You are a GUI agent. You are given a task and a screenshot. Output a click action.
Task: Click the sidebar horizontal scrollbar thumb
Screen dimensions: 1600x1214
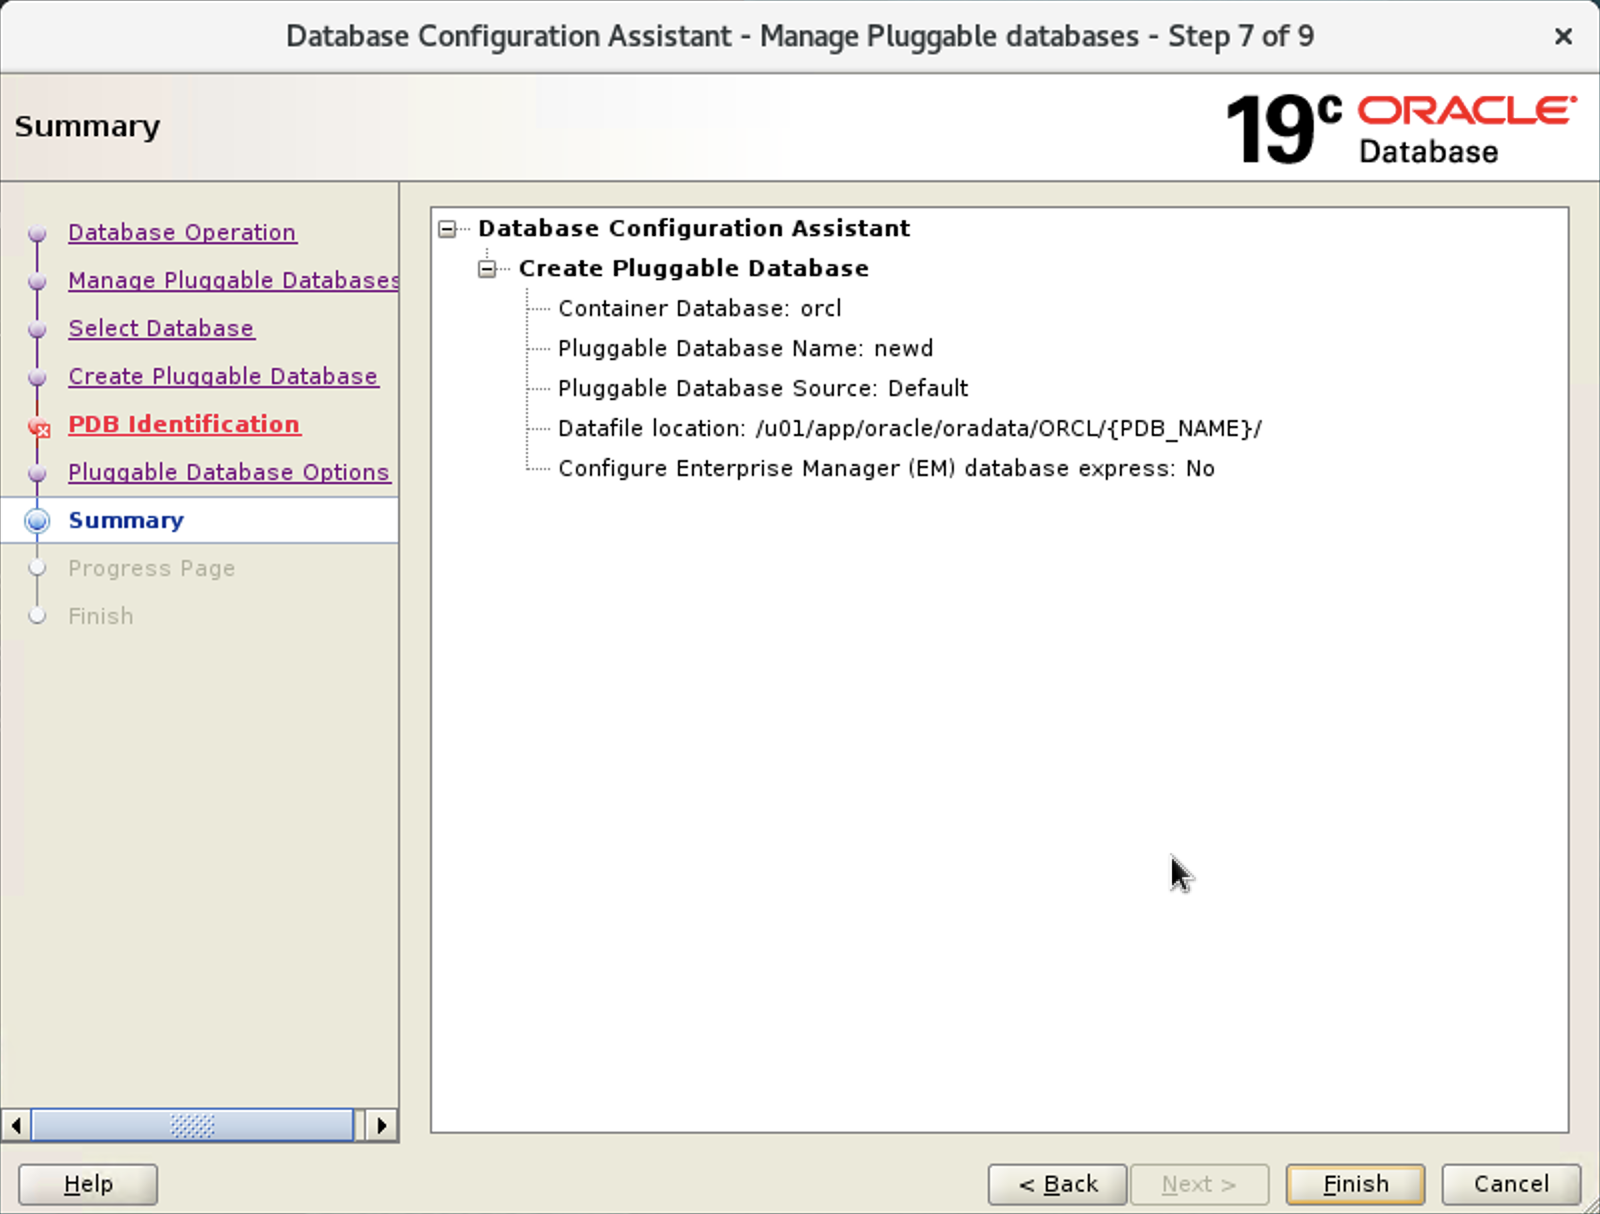[x=192, y=1125]
